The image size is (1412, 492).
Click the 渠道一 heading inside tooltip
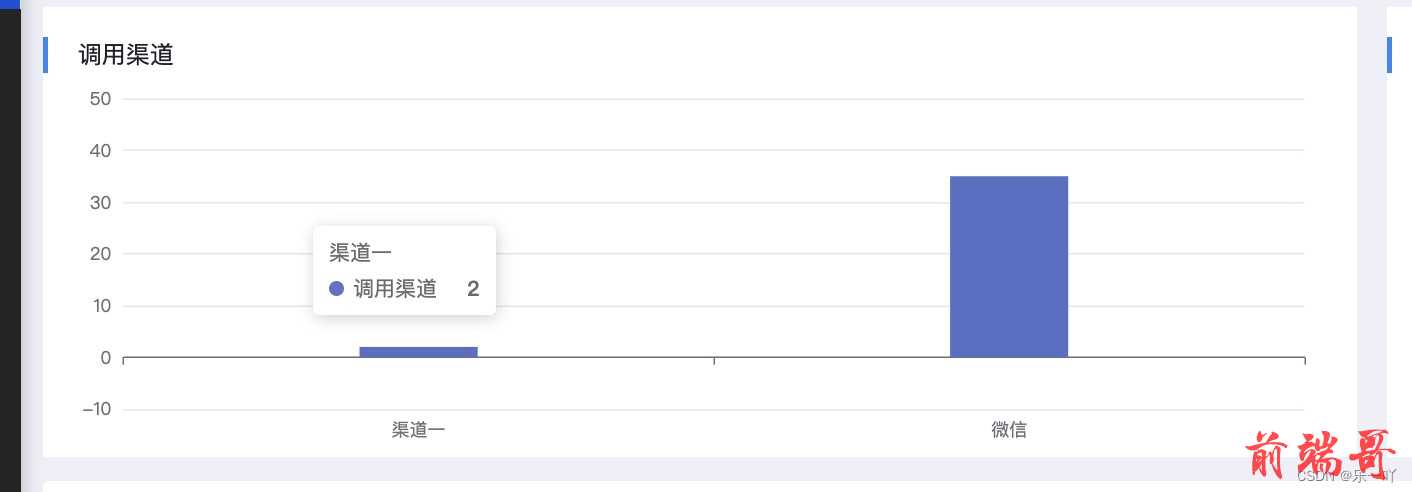coord(354,253)
